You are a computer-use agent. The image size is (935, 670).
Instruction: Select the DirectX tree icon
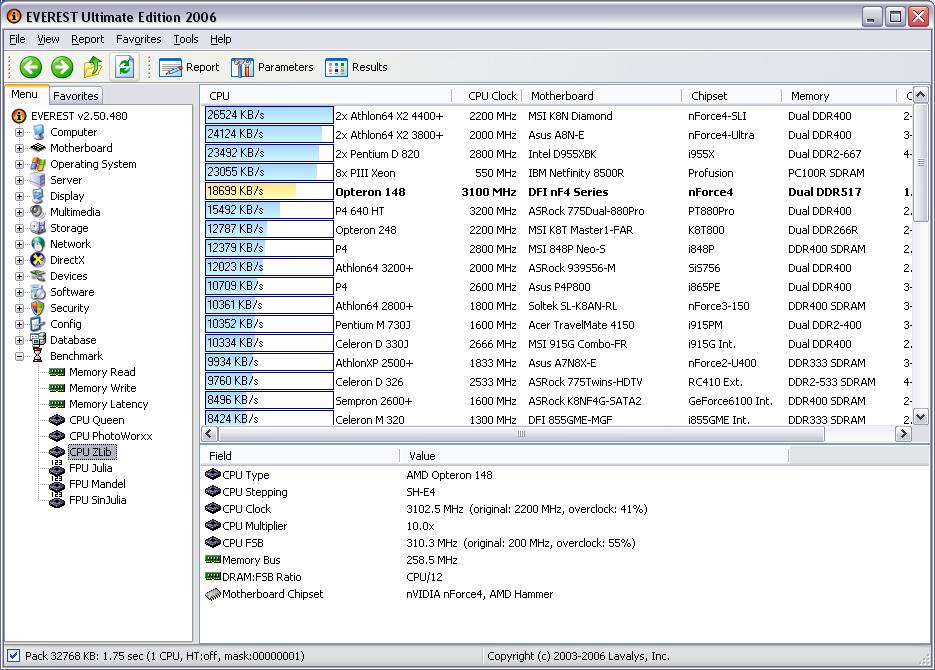coord(38,260)
